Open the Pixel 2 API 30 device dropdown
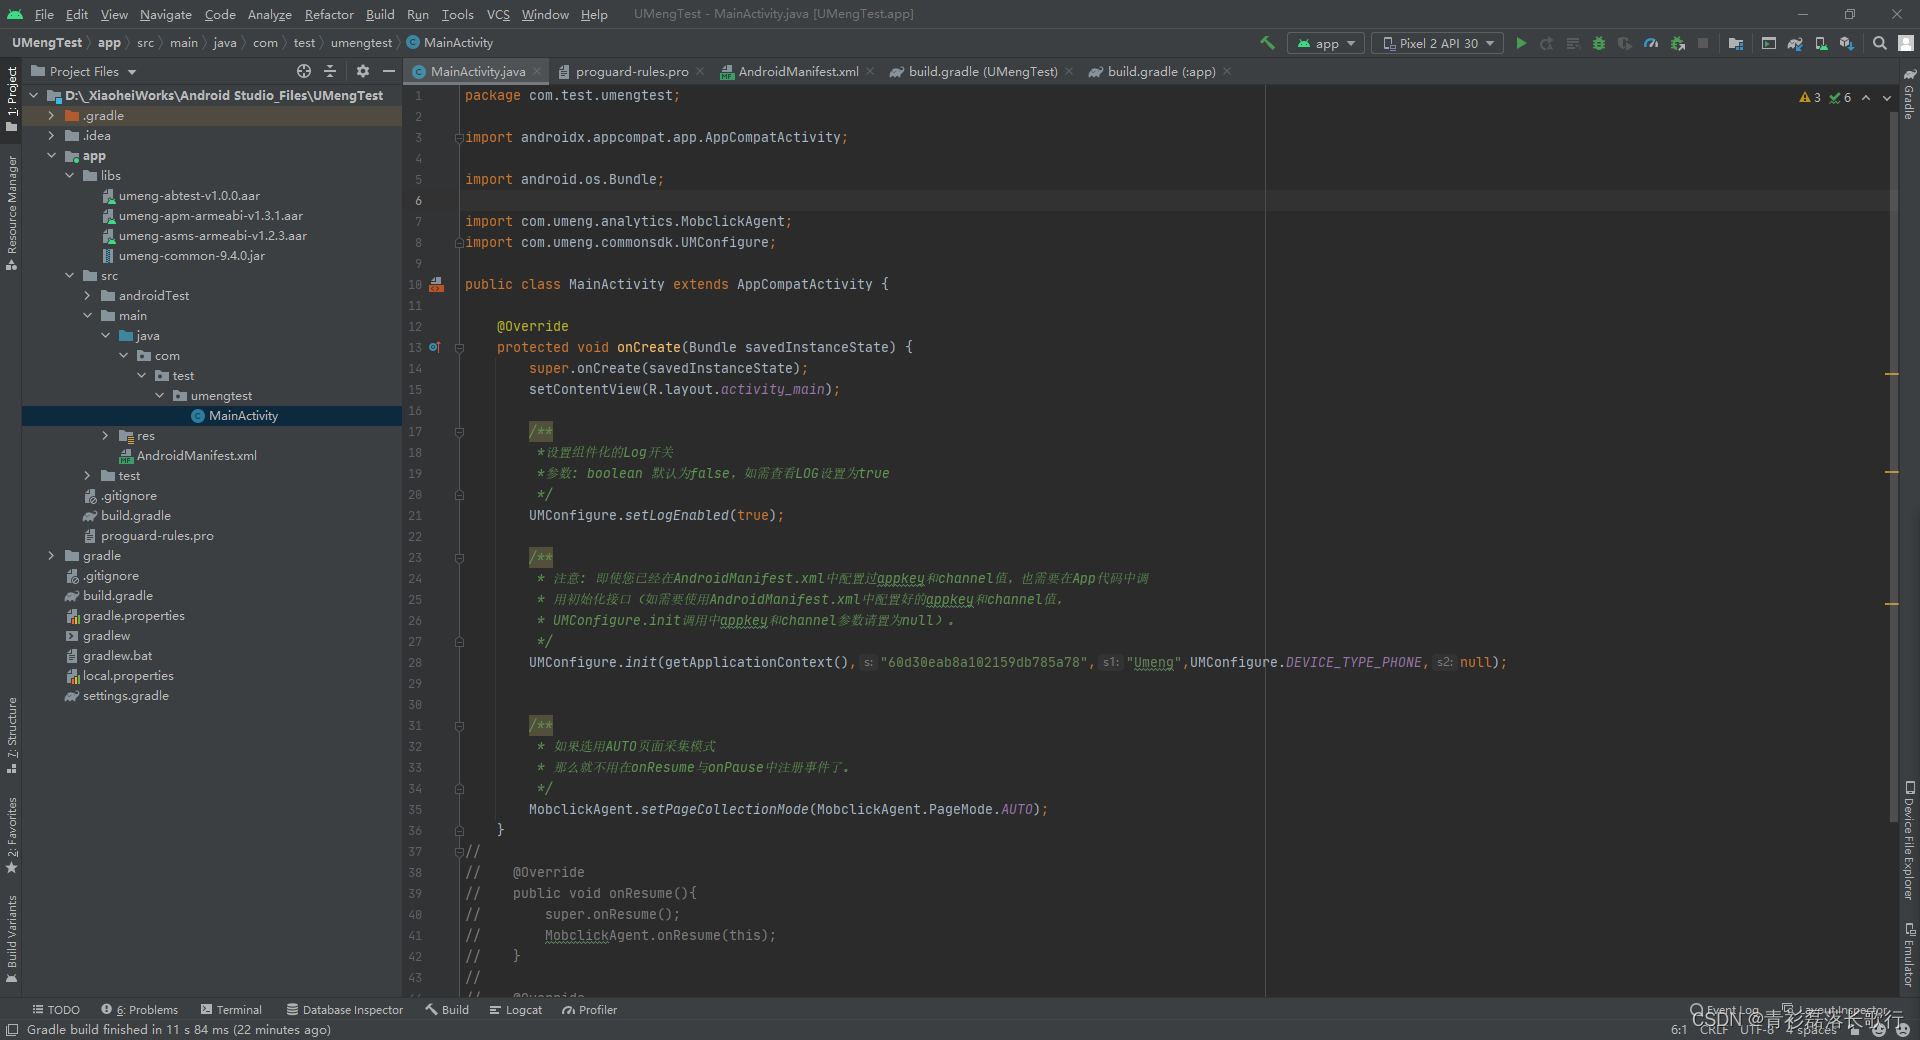Viewport: 1920px width, 1040px height. point(1437,43)
